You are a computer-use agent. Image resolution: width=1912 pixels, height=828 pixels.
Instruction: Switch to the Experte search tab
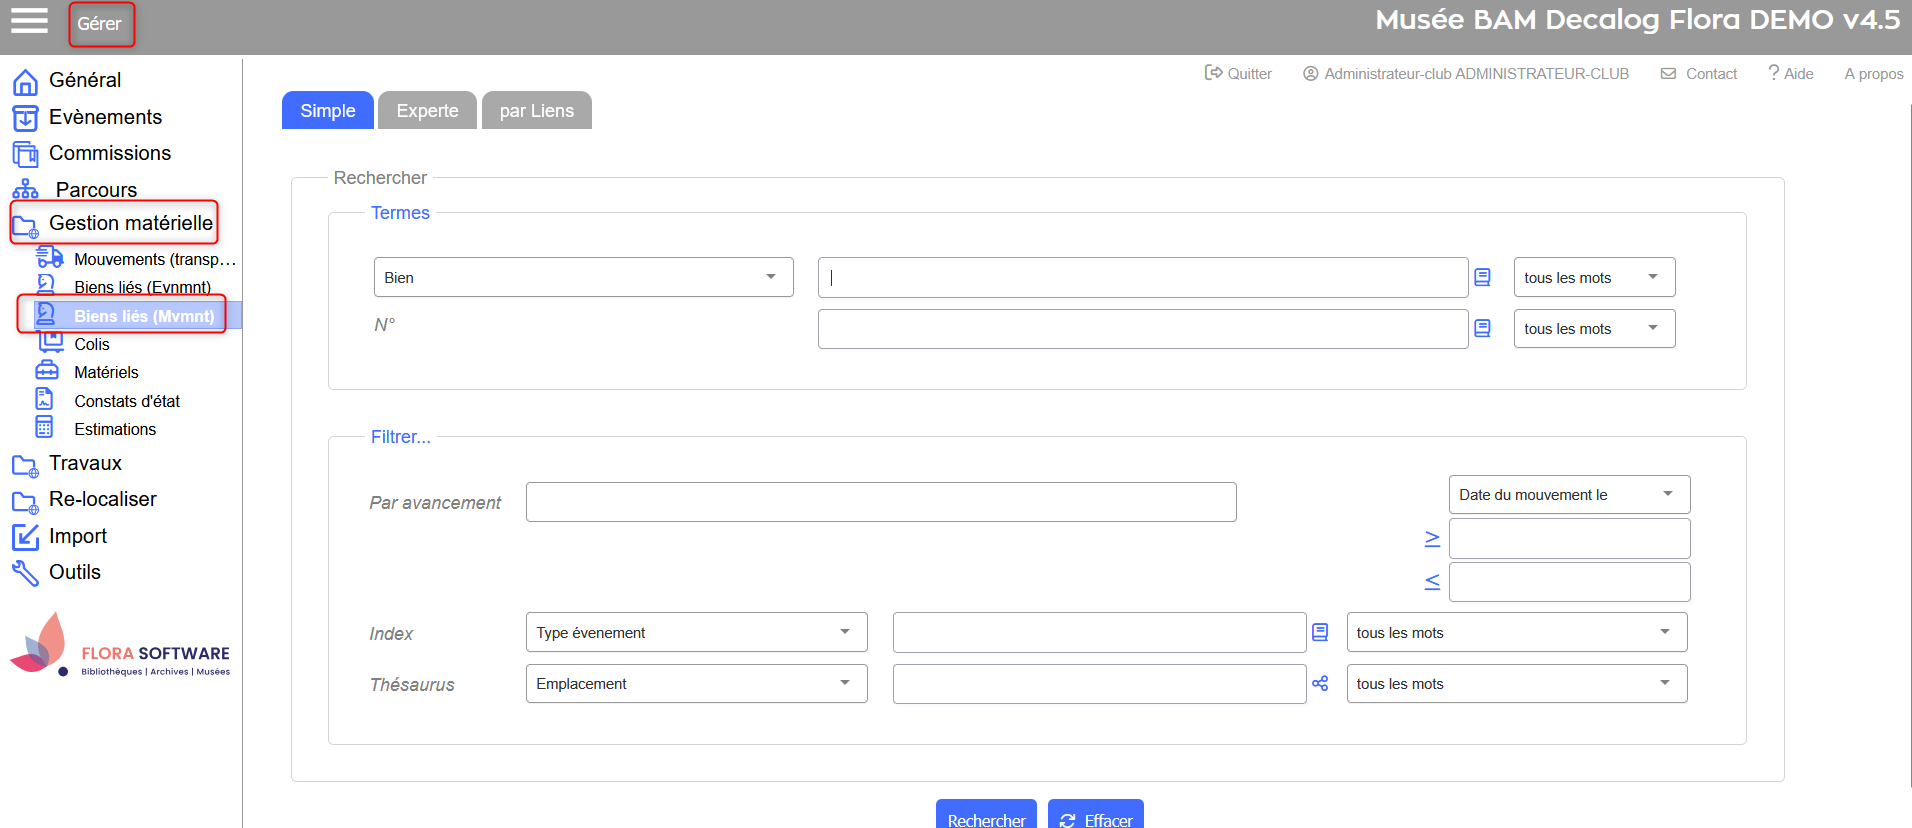click(427, 111)
